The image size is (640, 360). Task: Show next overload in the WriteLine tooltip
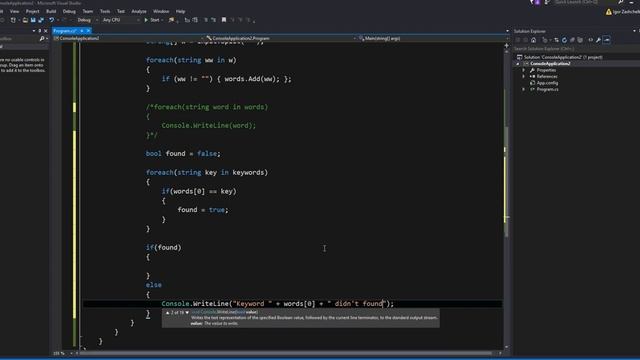click(x=187, y=313)
